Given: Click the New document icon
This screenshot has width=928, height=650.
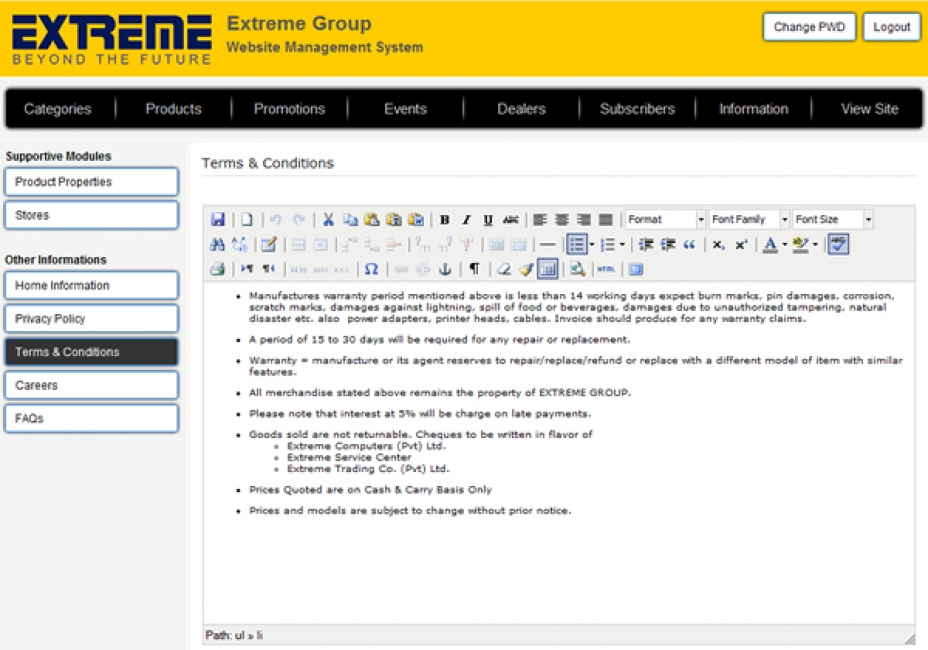Looking at the screenshot, I should click(247, 220).
